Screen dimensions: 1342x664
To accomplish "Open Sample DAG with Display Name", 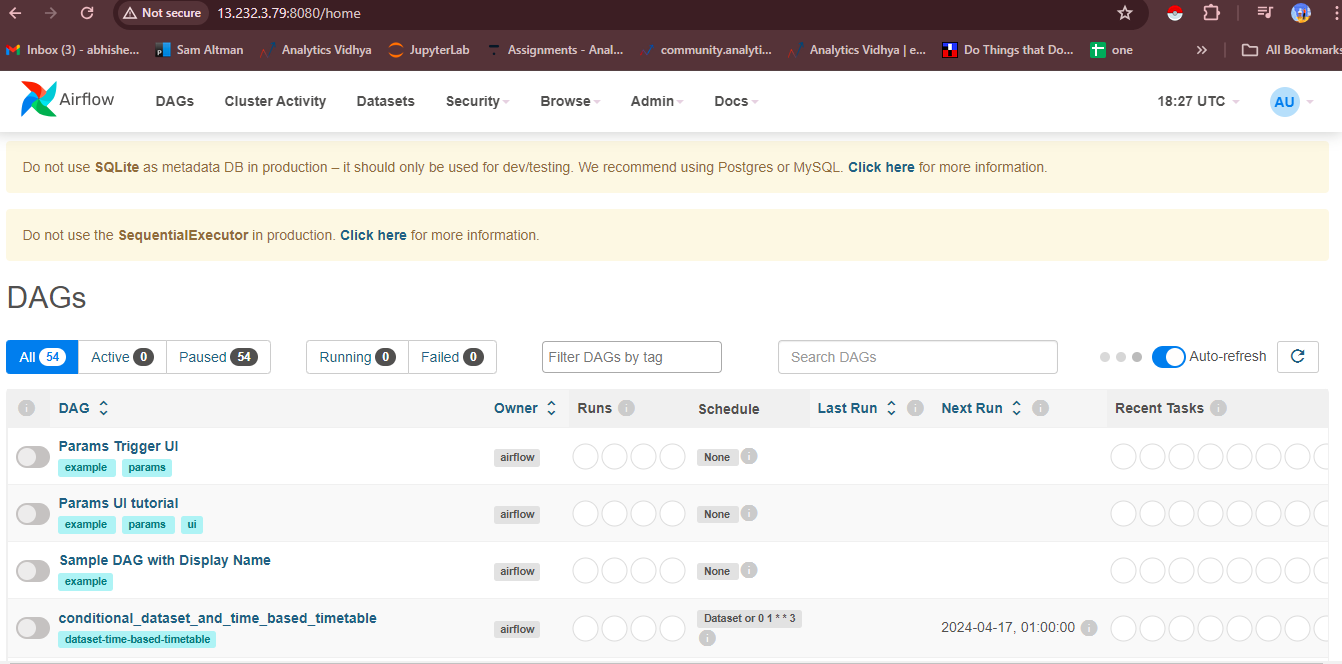I will pos(165,560).
